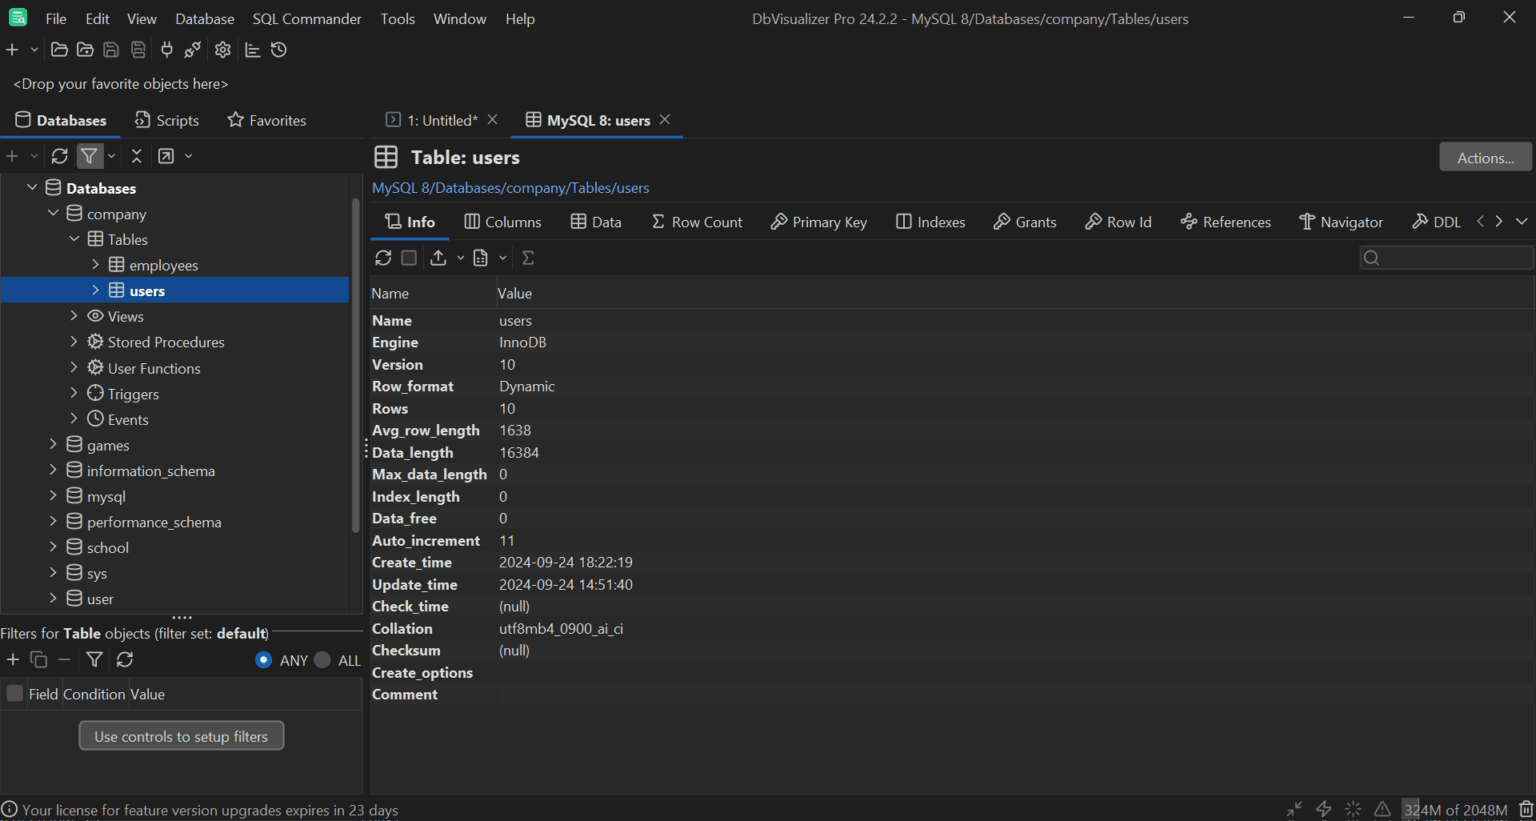Open DbVisualizer settings via the gear icon
Screen dimensions: 1536x821
(222, 49)
